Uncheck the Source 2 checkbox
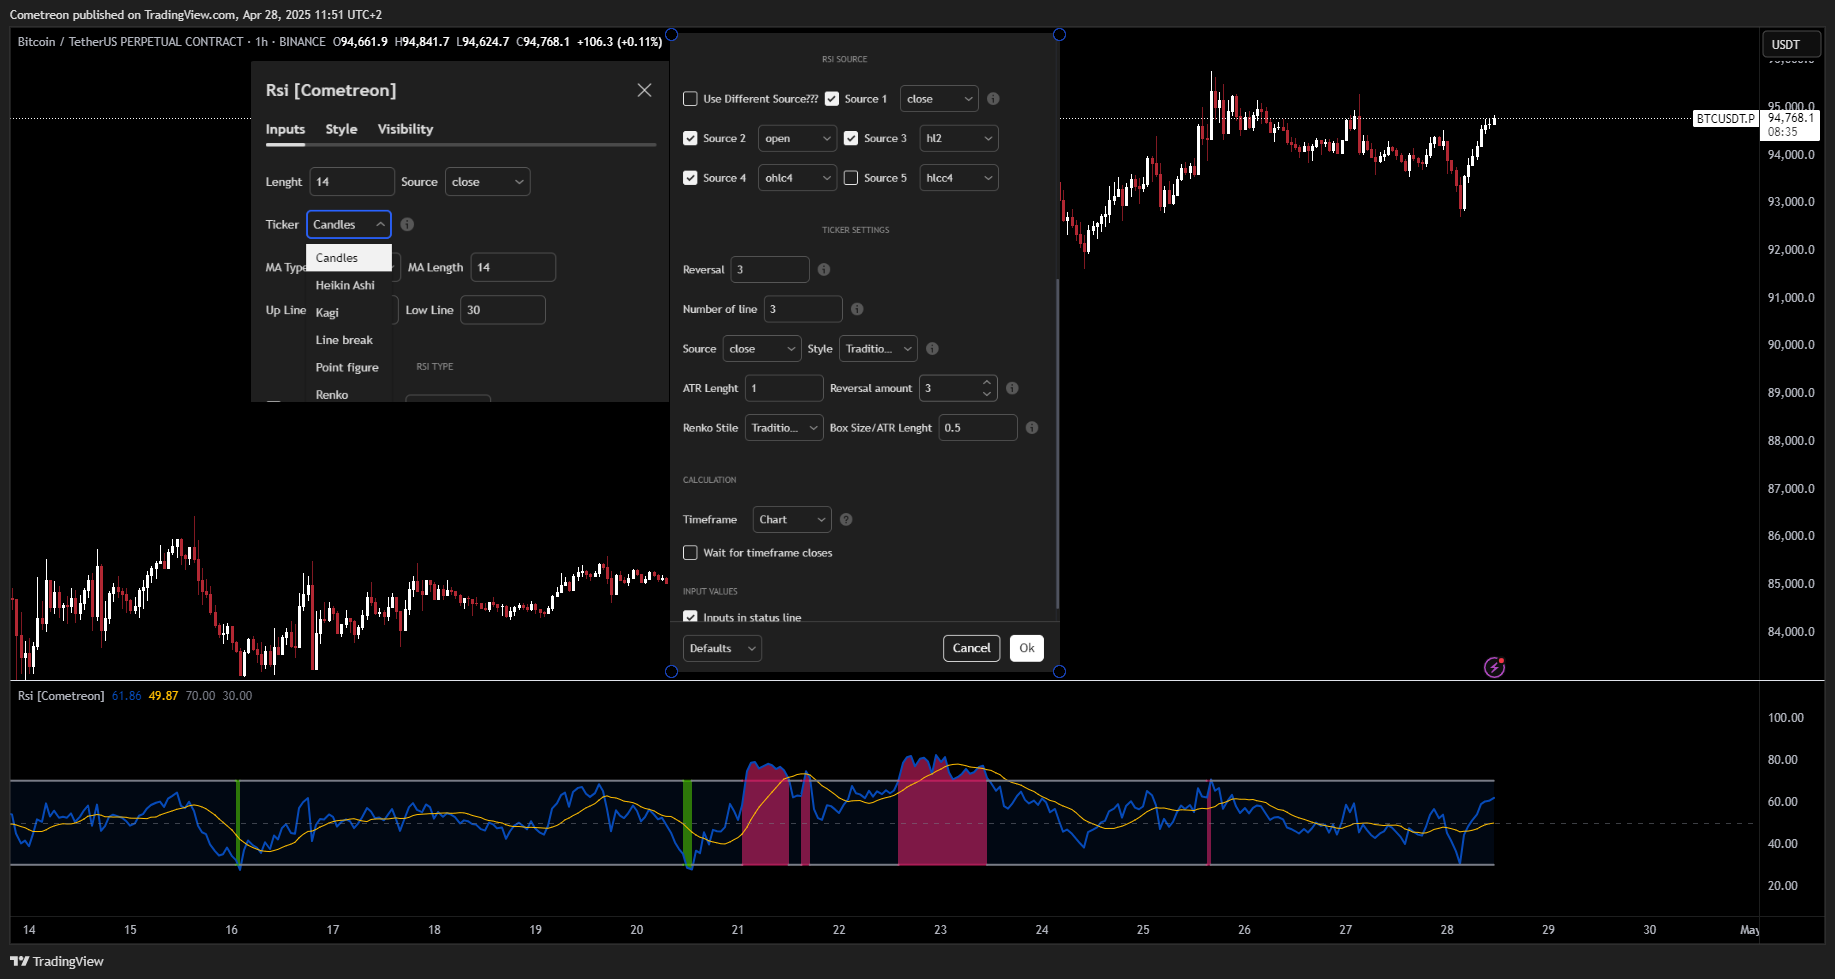This screenshot has height=979, width=1835. pos(690,138)
